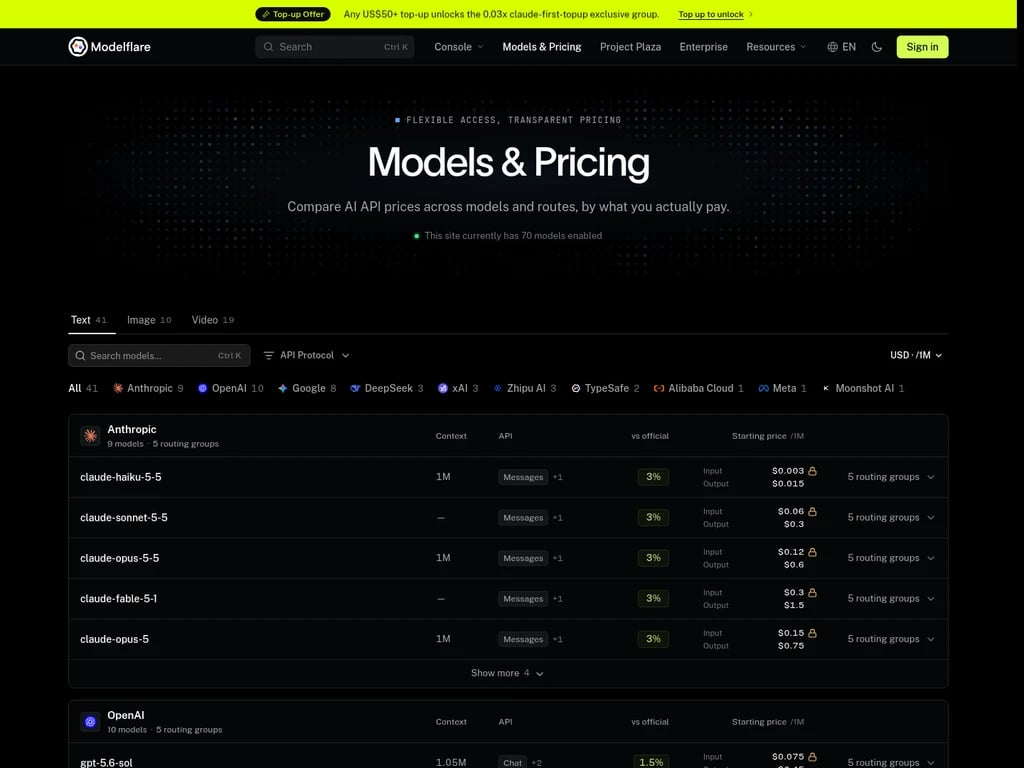This screenshot has height=768, width=1024.
Task: Click the claude-haiku-5-5 model name
Action: tap(121, 477)
